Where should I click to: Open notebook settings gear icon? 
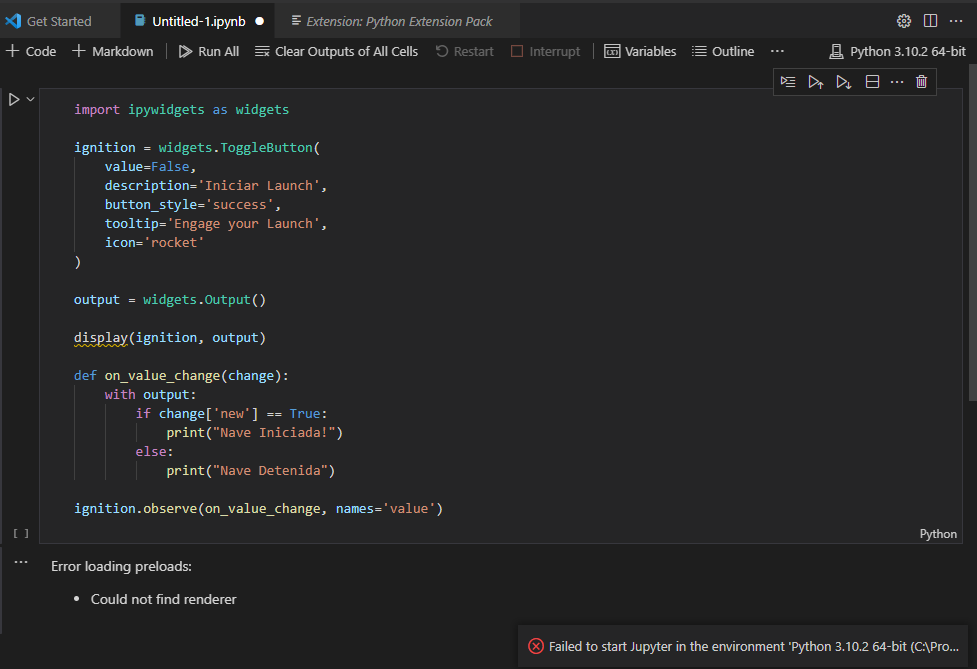(x=903, y=21)
